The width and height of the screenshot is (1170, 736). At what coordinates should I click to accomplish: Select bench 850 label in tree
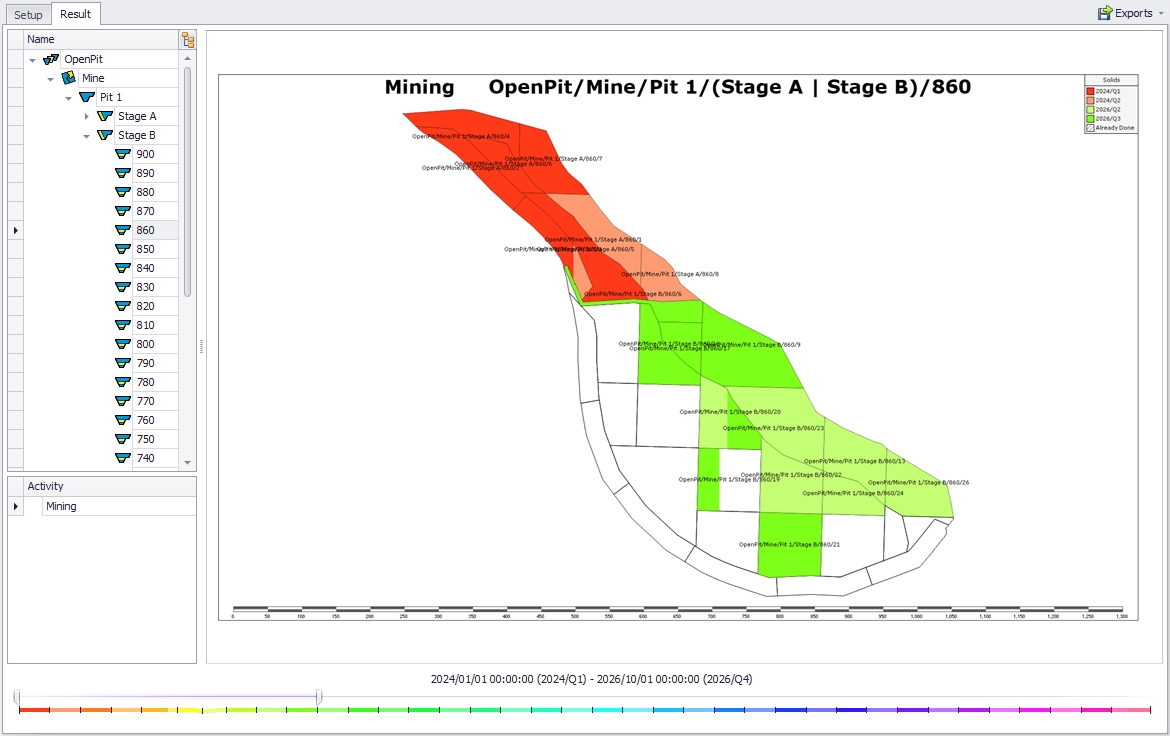[x=146, y=249]
